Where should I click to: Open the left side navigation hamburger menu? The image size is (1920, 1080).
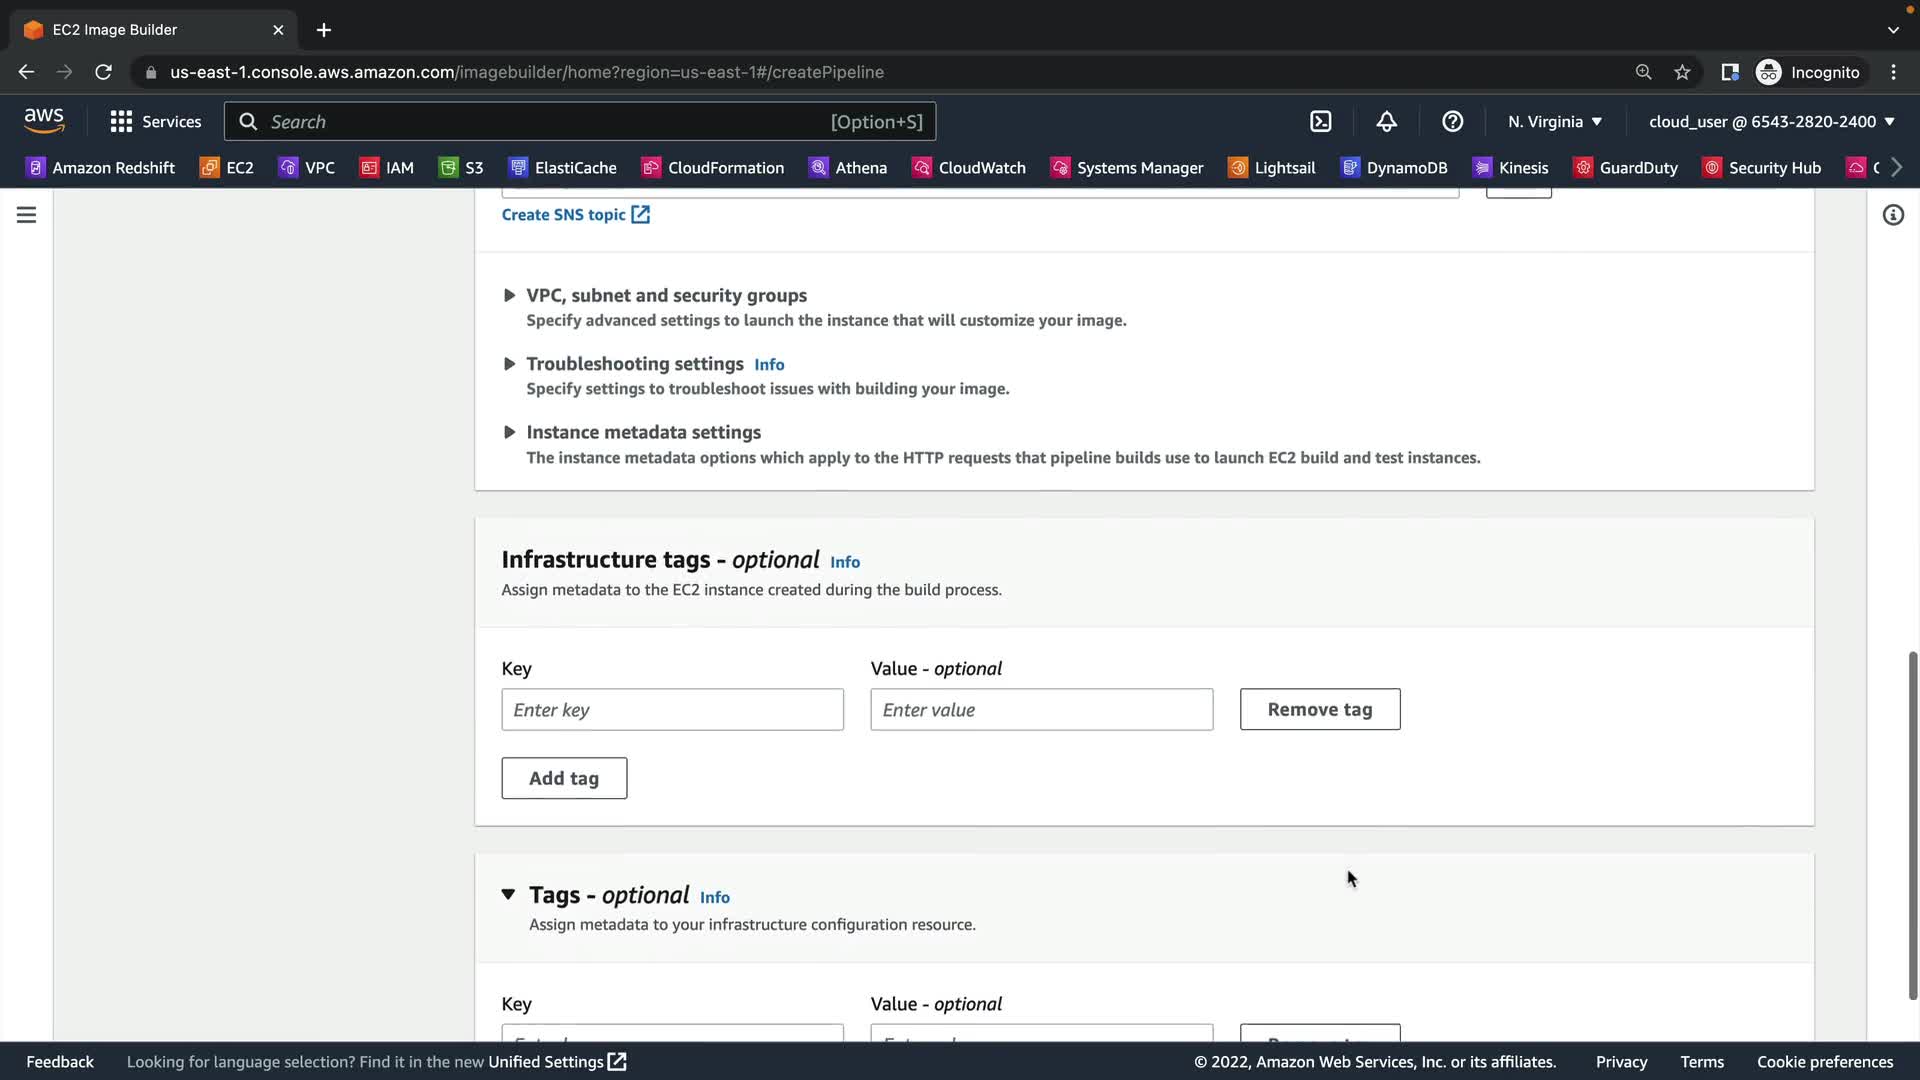coord(27,215)
